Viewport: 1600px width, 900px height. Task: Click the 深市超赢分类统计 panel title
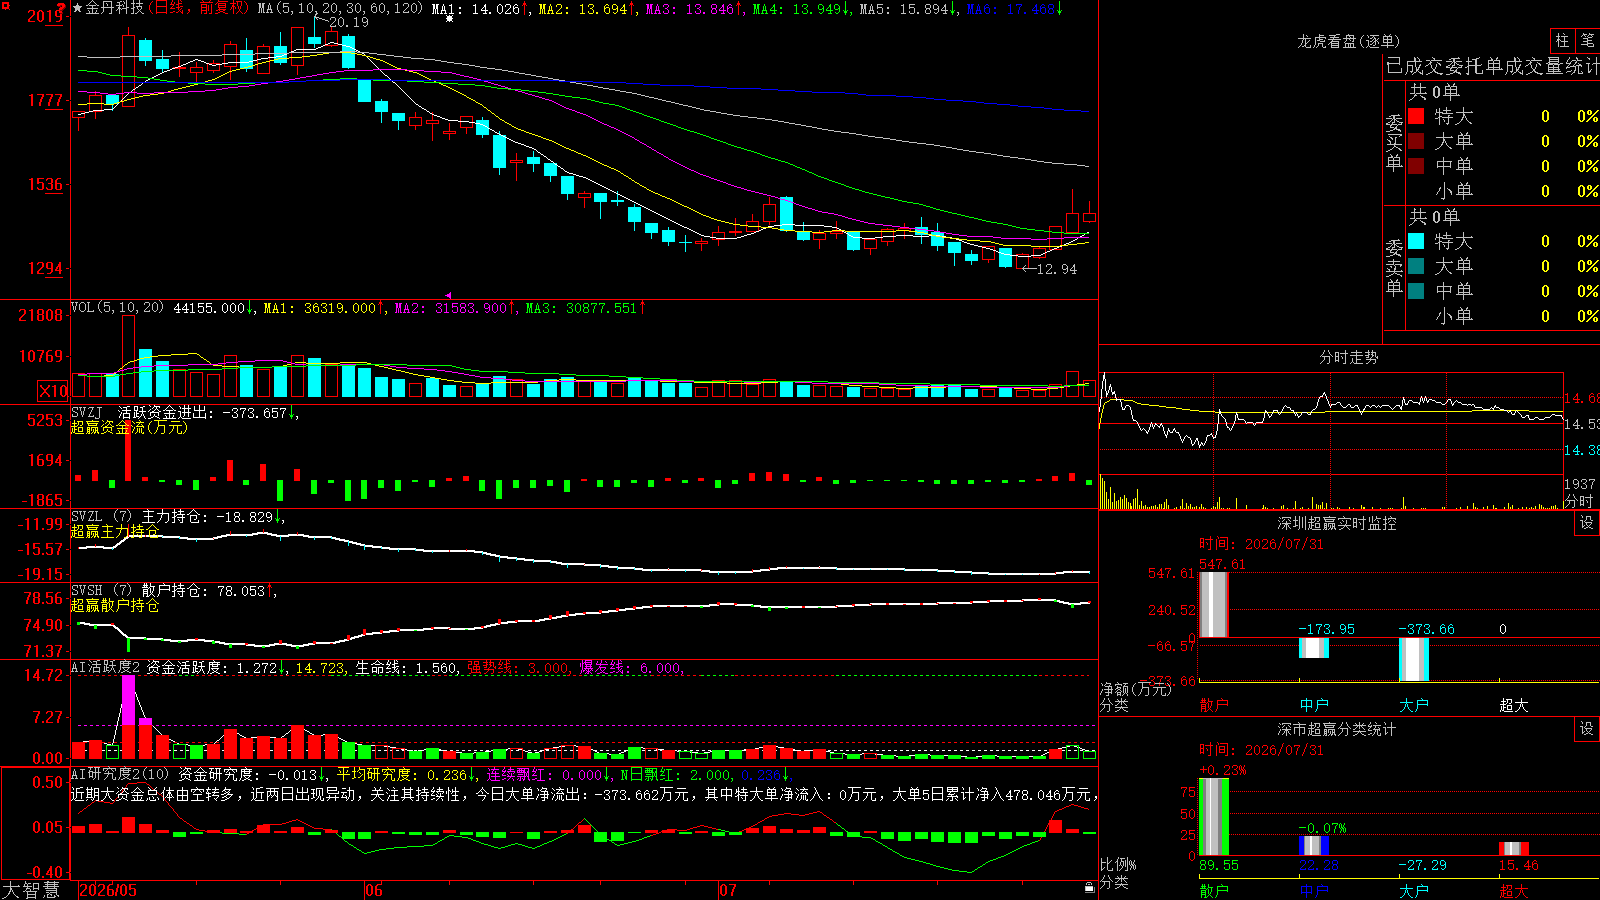1337,729
